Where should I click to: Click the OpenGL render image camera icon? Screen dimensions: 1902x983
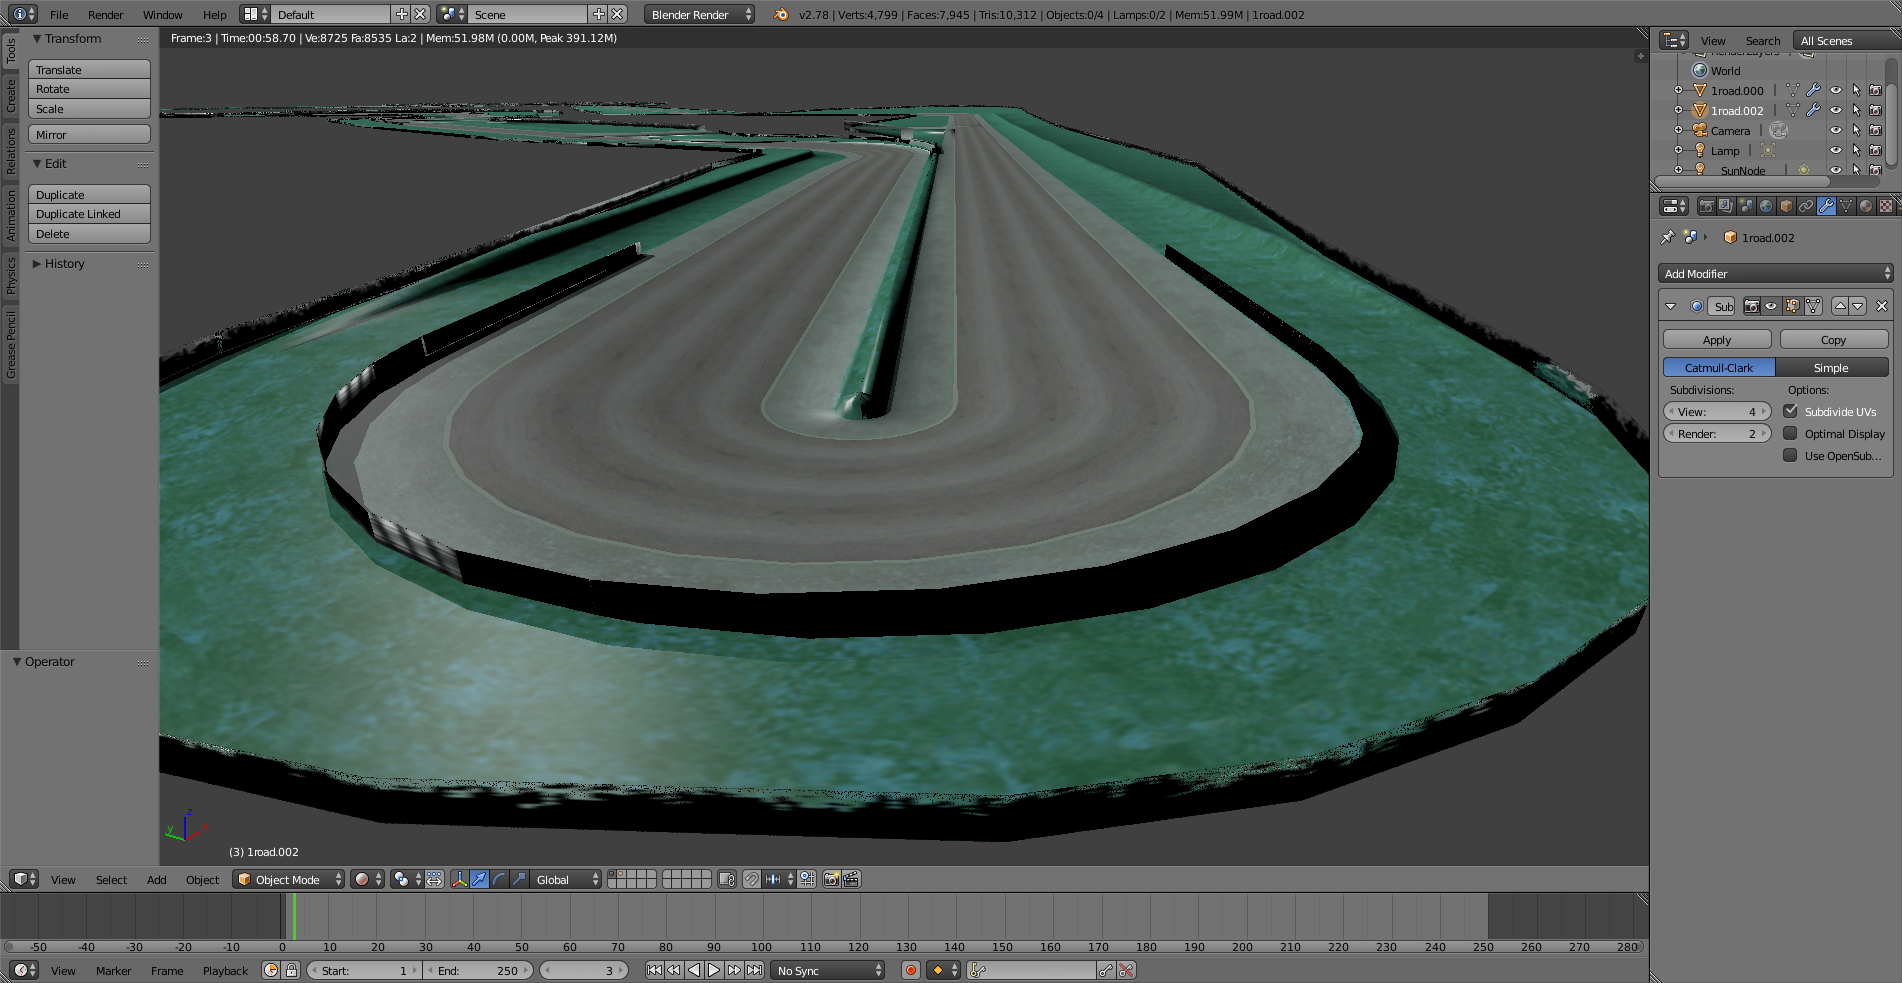pyautogui.click(x=831, y=879)
